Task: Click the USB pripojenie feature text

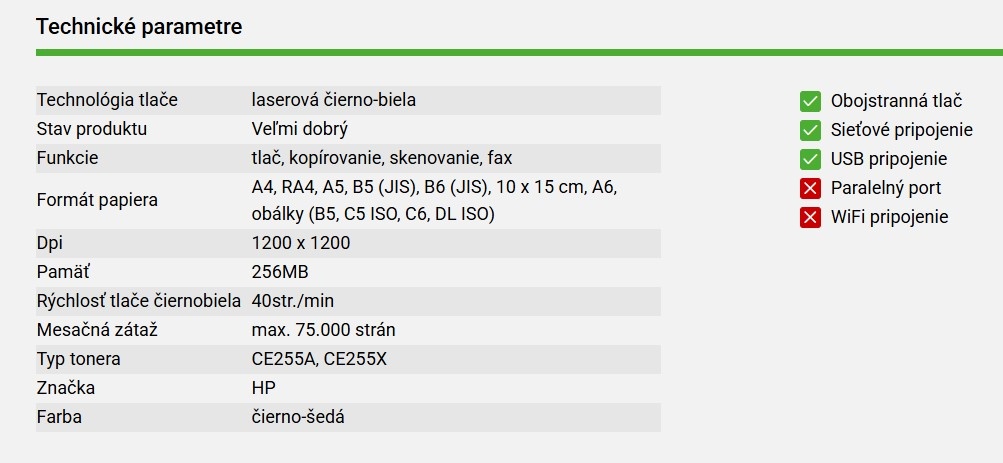Action: click(x=888, y=159)
